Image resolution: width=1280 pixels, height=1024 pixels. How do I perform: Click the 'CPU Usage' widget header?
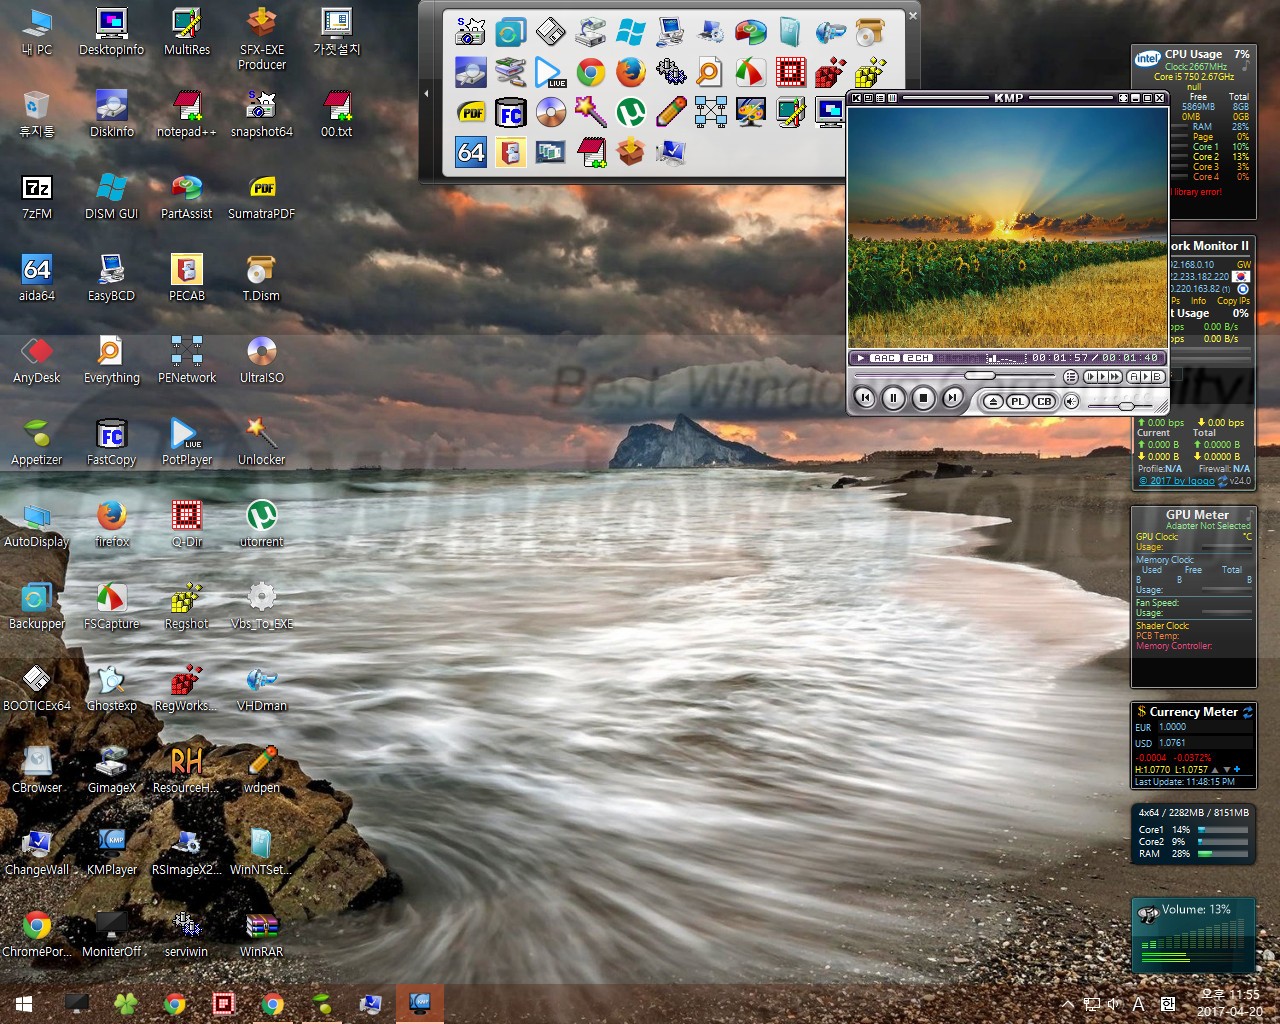pos(1193,54)
